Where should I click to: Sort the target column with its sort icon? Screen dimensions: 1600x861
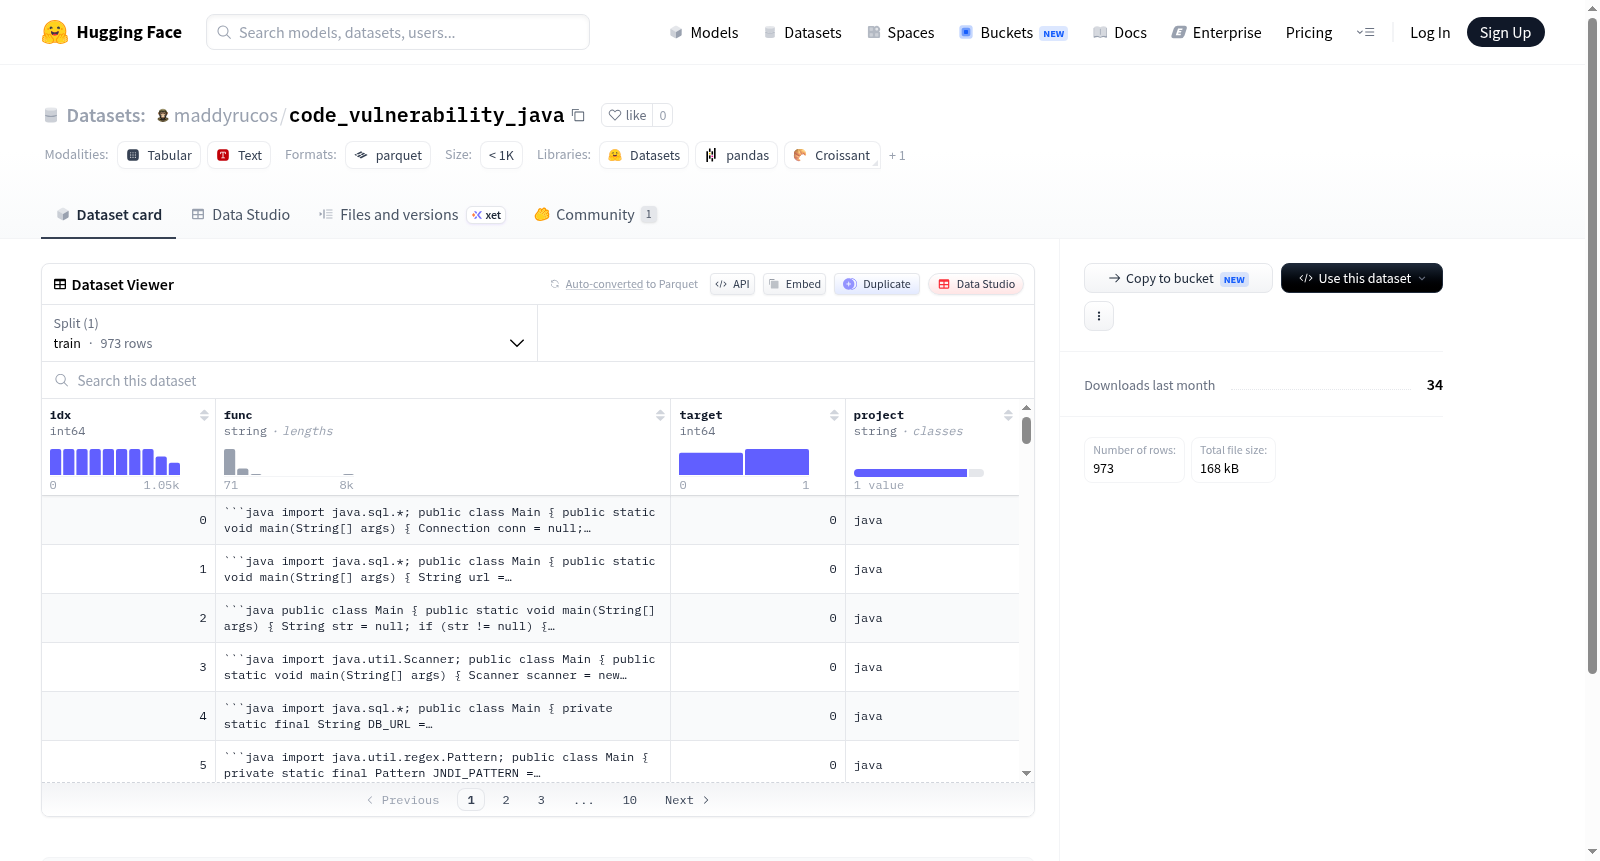click(x=834, y=415)
